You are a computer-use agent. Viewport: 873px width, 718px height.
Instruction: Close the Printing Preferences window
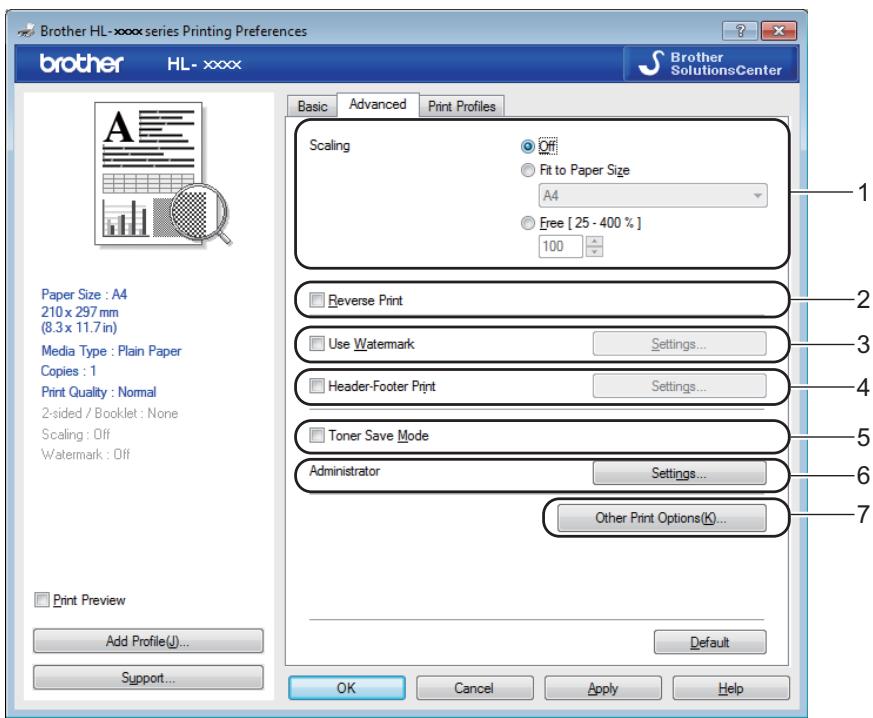click(x=778, y=31)
